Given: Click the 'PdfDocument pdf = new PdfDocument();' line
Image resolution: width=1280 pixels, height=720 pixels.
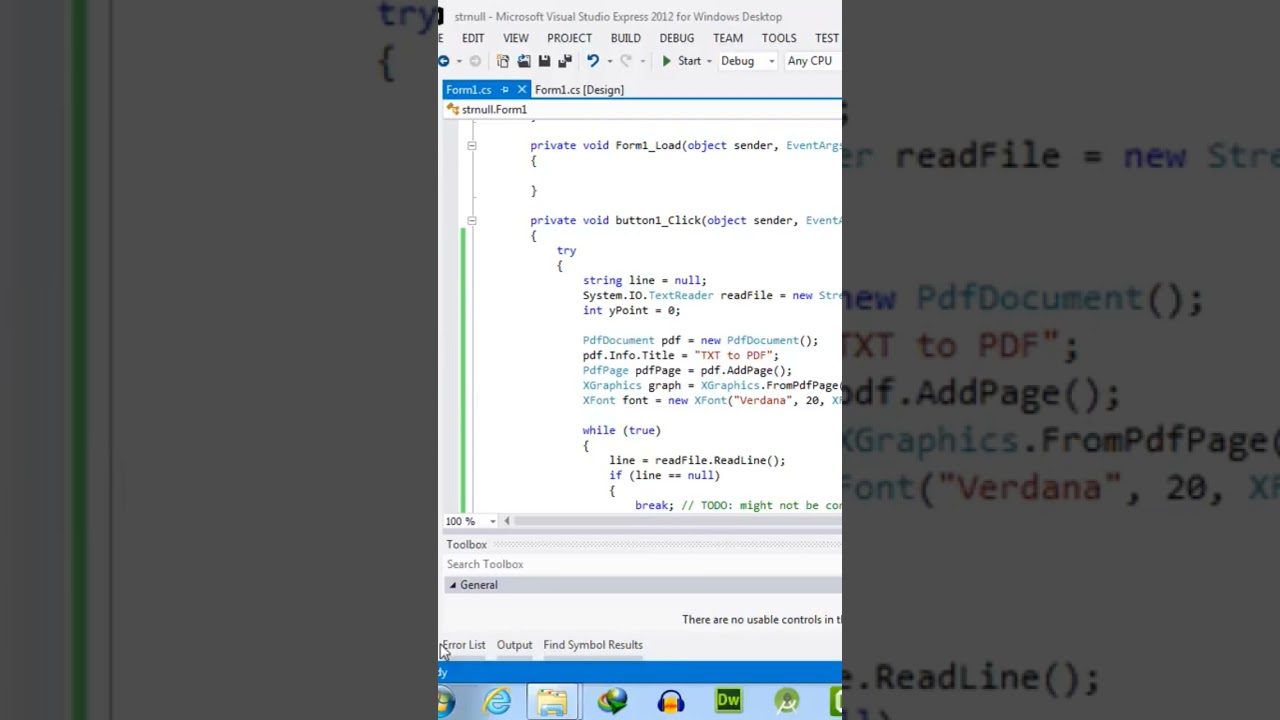Looking at the screenshot, I should pyautogui.click(x=700, y=341).
